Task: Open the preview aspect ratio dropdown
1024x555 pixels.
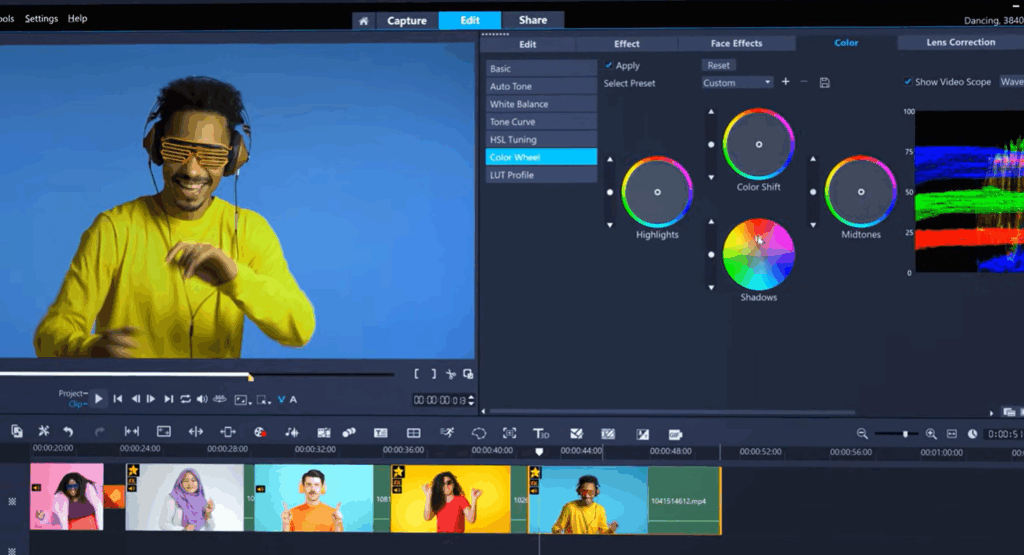Action: tap(242, 400)
